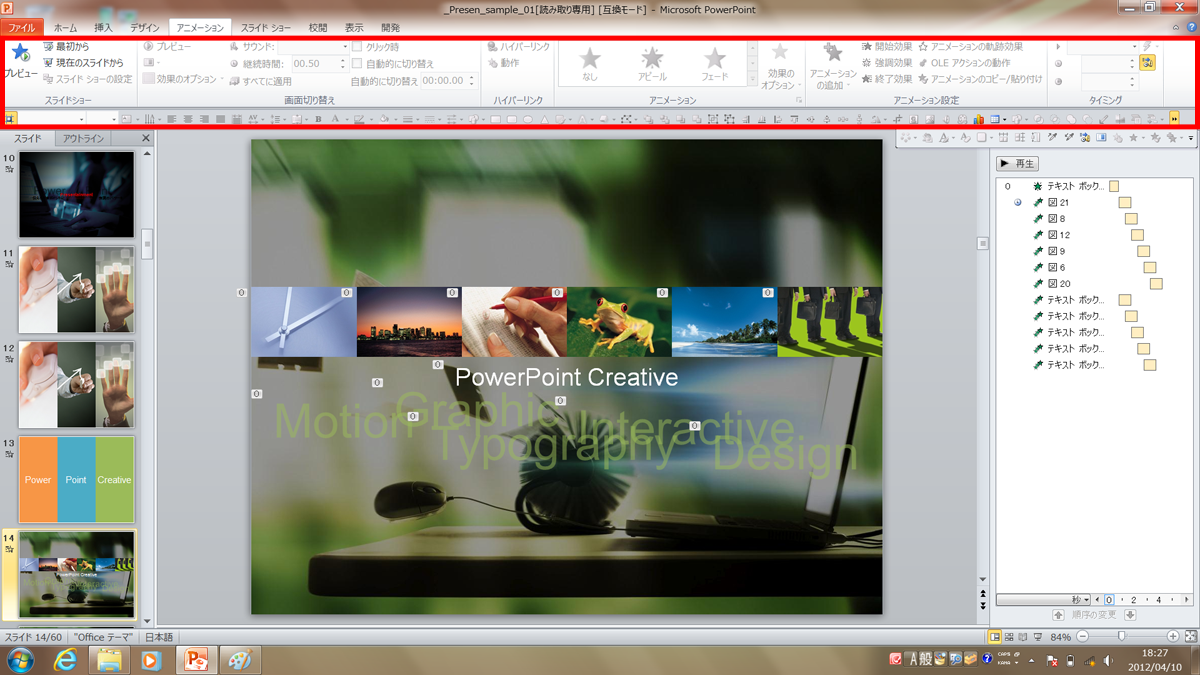Screen dimensions: 1200x675
Task: Switch to the ホーム tab
Action: click(65, 28)
